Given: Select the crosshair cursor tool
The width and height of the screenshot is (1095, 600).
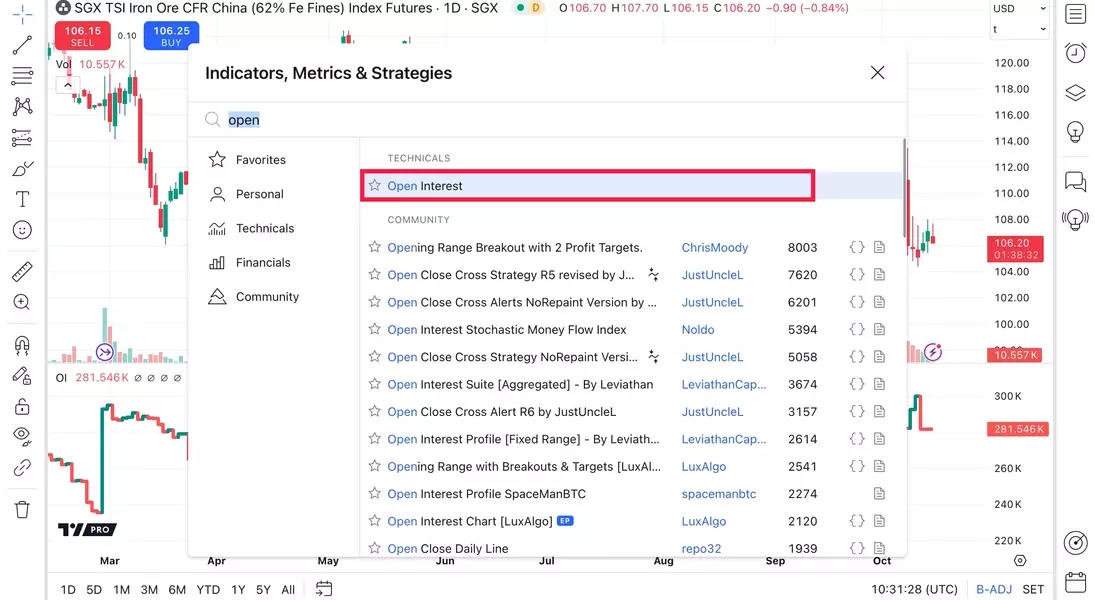Looking at the screenshot, I should [22, 14].
